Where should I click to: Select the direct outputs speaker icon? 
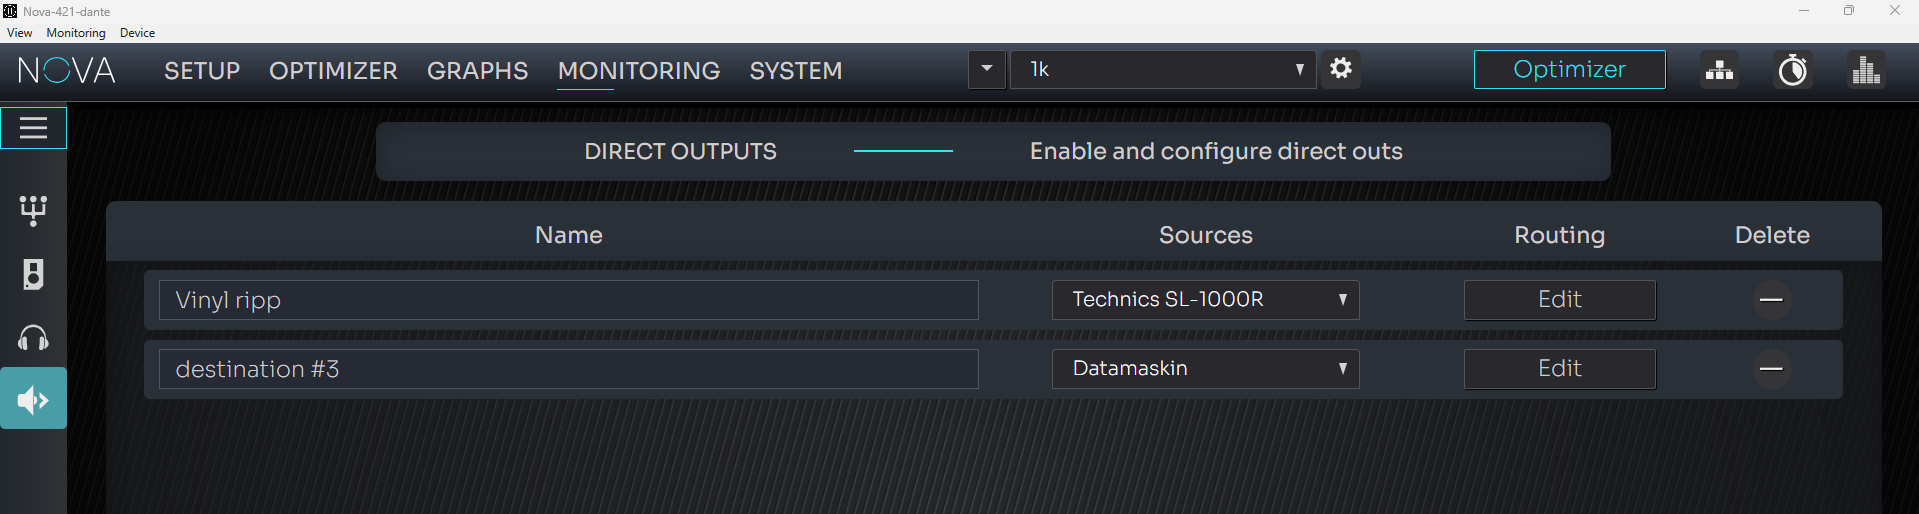33,400
